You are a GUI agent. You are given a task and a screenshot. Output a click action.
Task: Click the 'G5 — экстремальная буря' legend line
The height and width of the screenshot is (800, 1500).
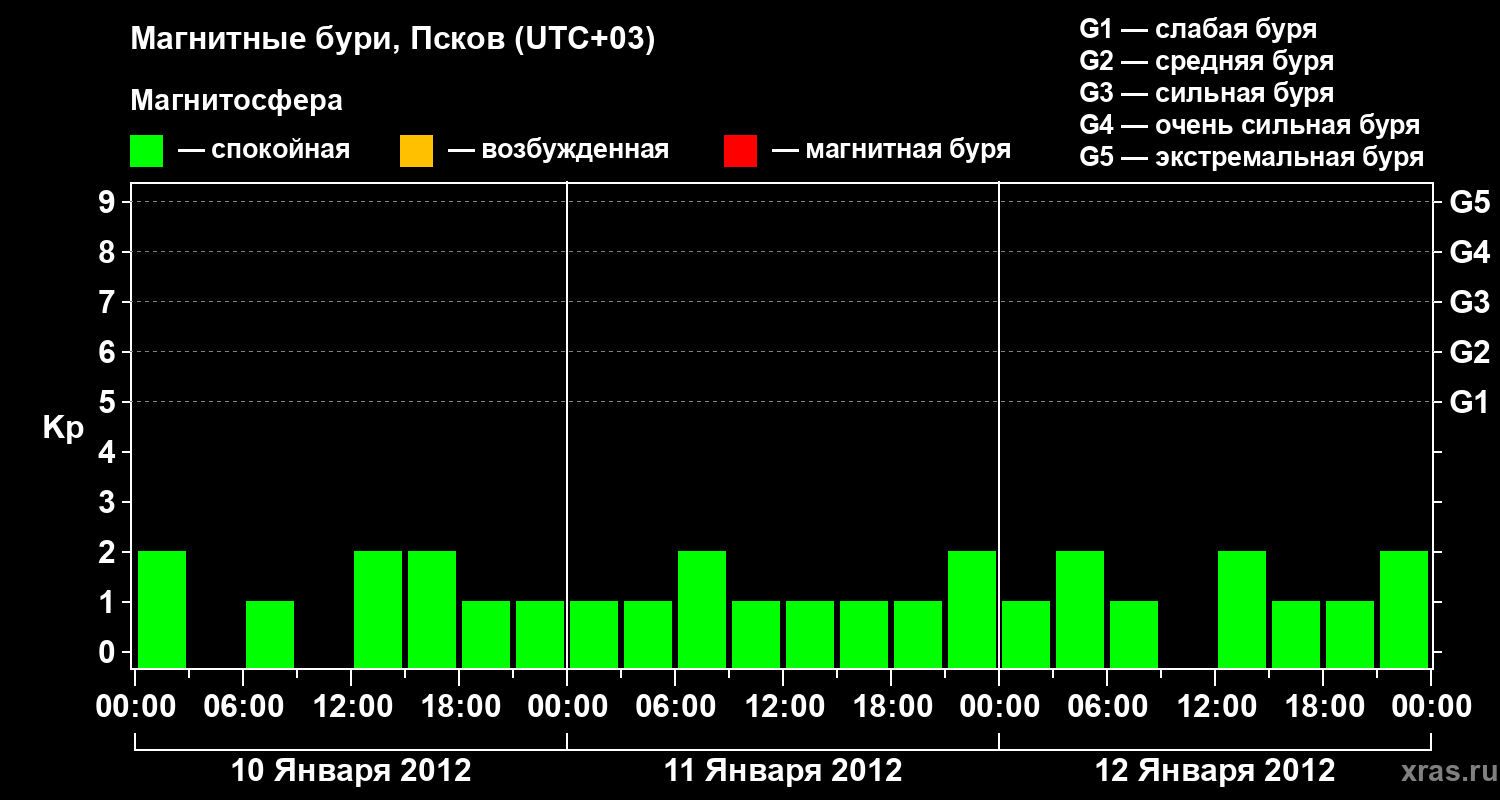pyautogui.click(x=1252, y=157)
